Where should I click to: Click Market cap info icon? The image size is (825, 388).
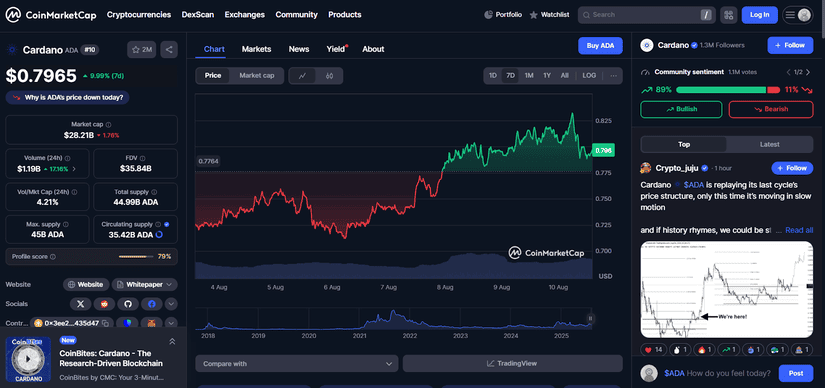click(108, 125)
